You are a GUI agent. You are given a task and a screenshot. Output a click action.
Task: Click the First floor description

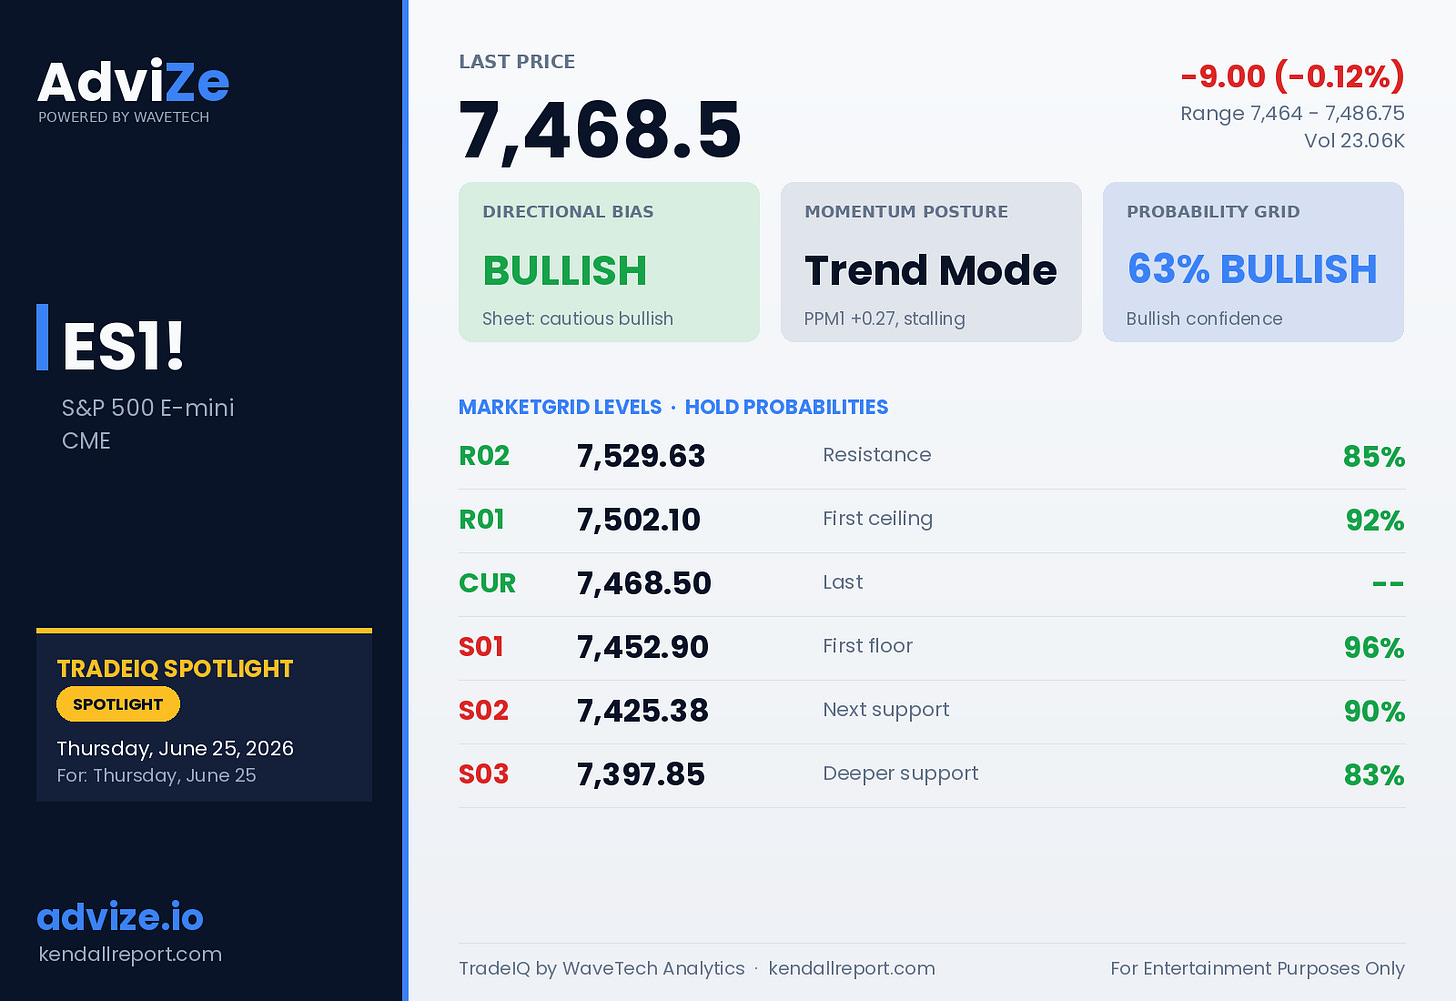pyautogui.click(x=868, y=646)
